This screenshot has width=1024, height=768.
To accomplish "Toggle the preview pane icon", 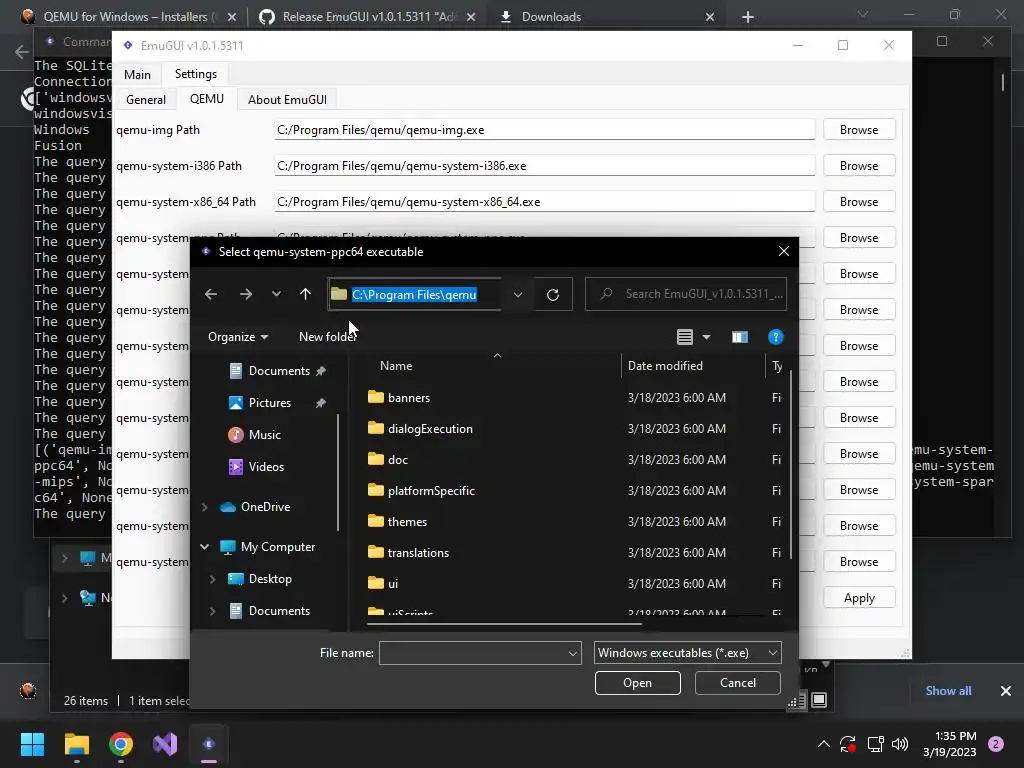I will pyautogui.click(x=740, y=337).
